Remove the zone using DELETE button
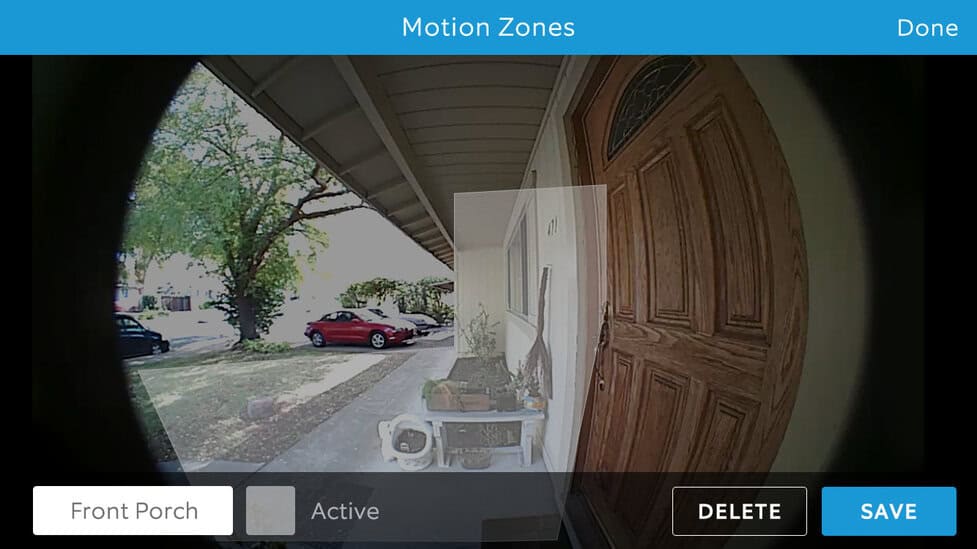Viewport: 977px width, 549px height. [x=739, y=511]
